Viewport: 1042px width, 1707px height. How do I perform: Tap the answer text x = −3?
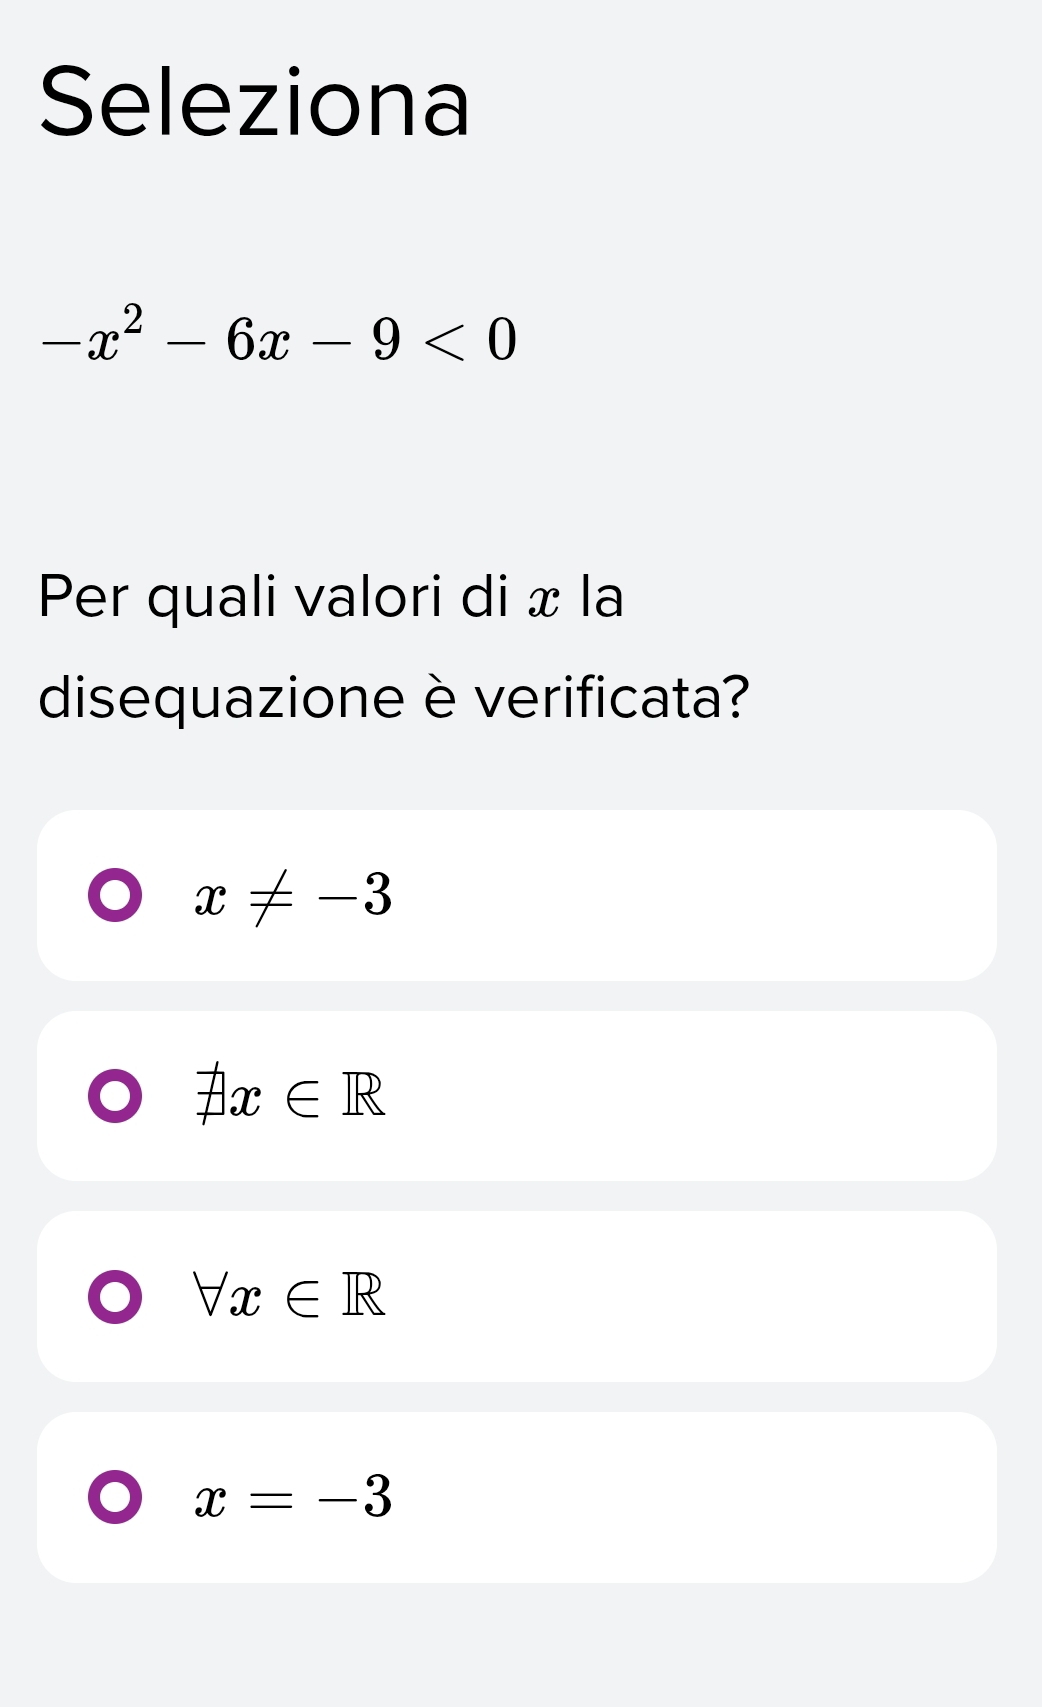point(293,1497)
